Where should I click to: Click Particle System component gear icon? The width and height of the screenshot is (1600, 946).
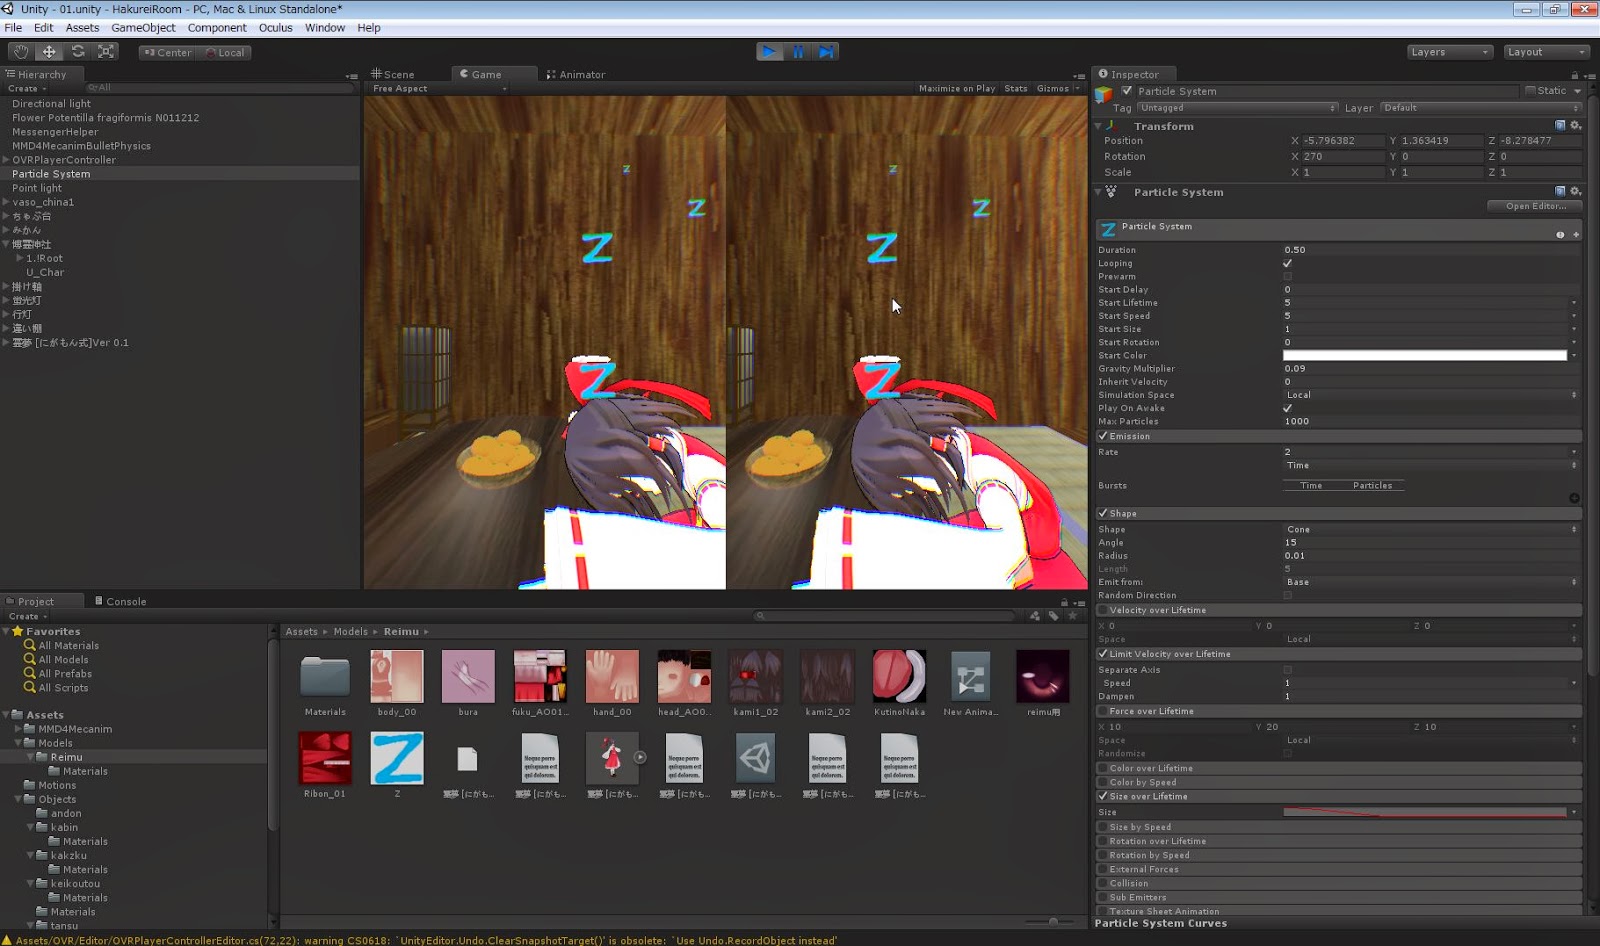click(1576, 192)
